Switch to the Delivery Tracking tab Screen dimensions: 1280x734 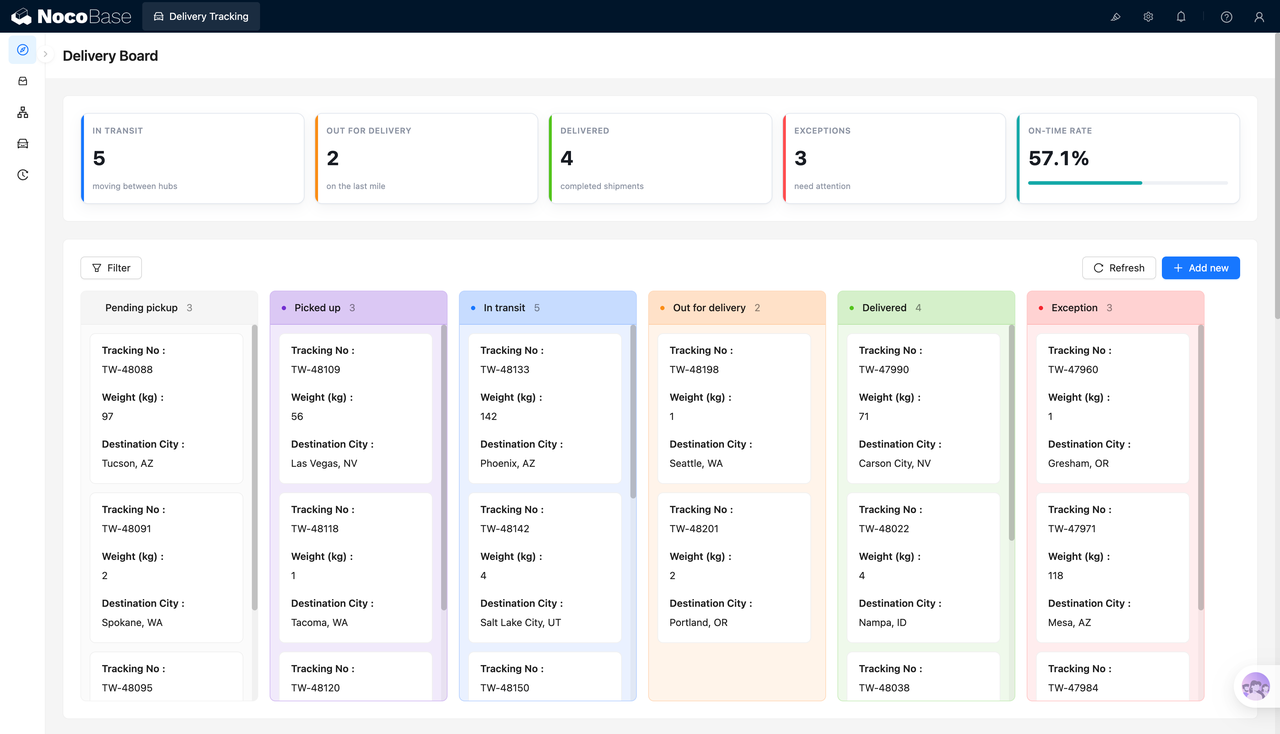point(201,16)
